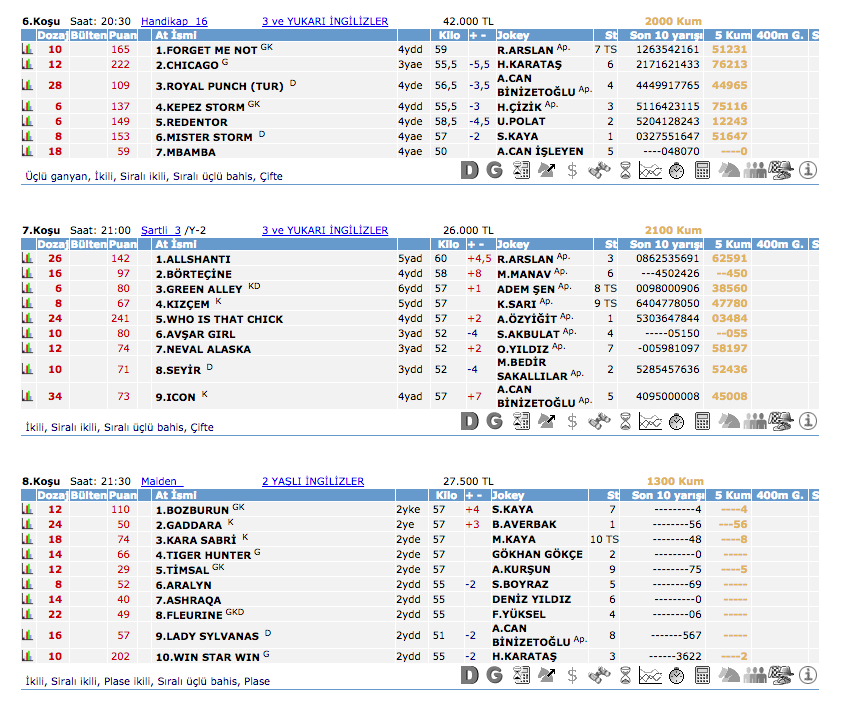Select the checkered flag icon in race 7
This screenshot has width=846, height=711.
(x=782, y=422)
